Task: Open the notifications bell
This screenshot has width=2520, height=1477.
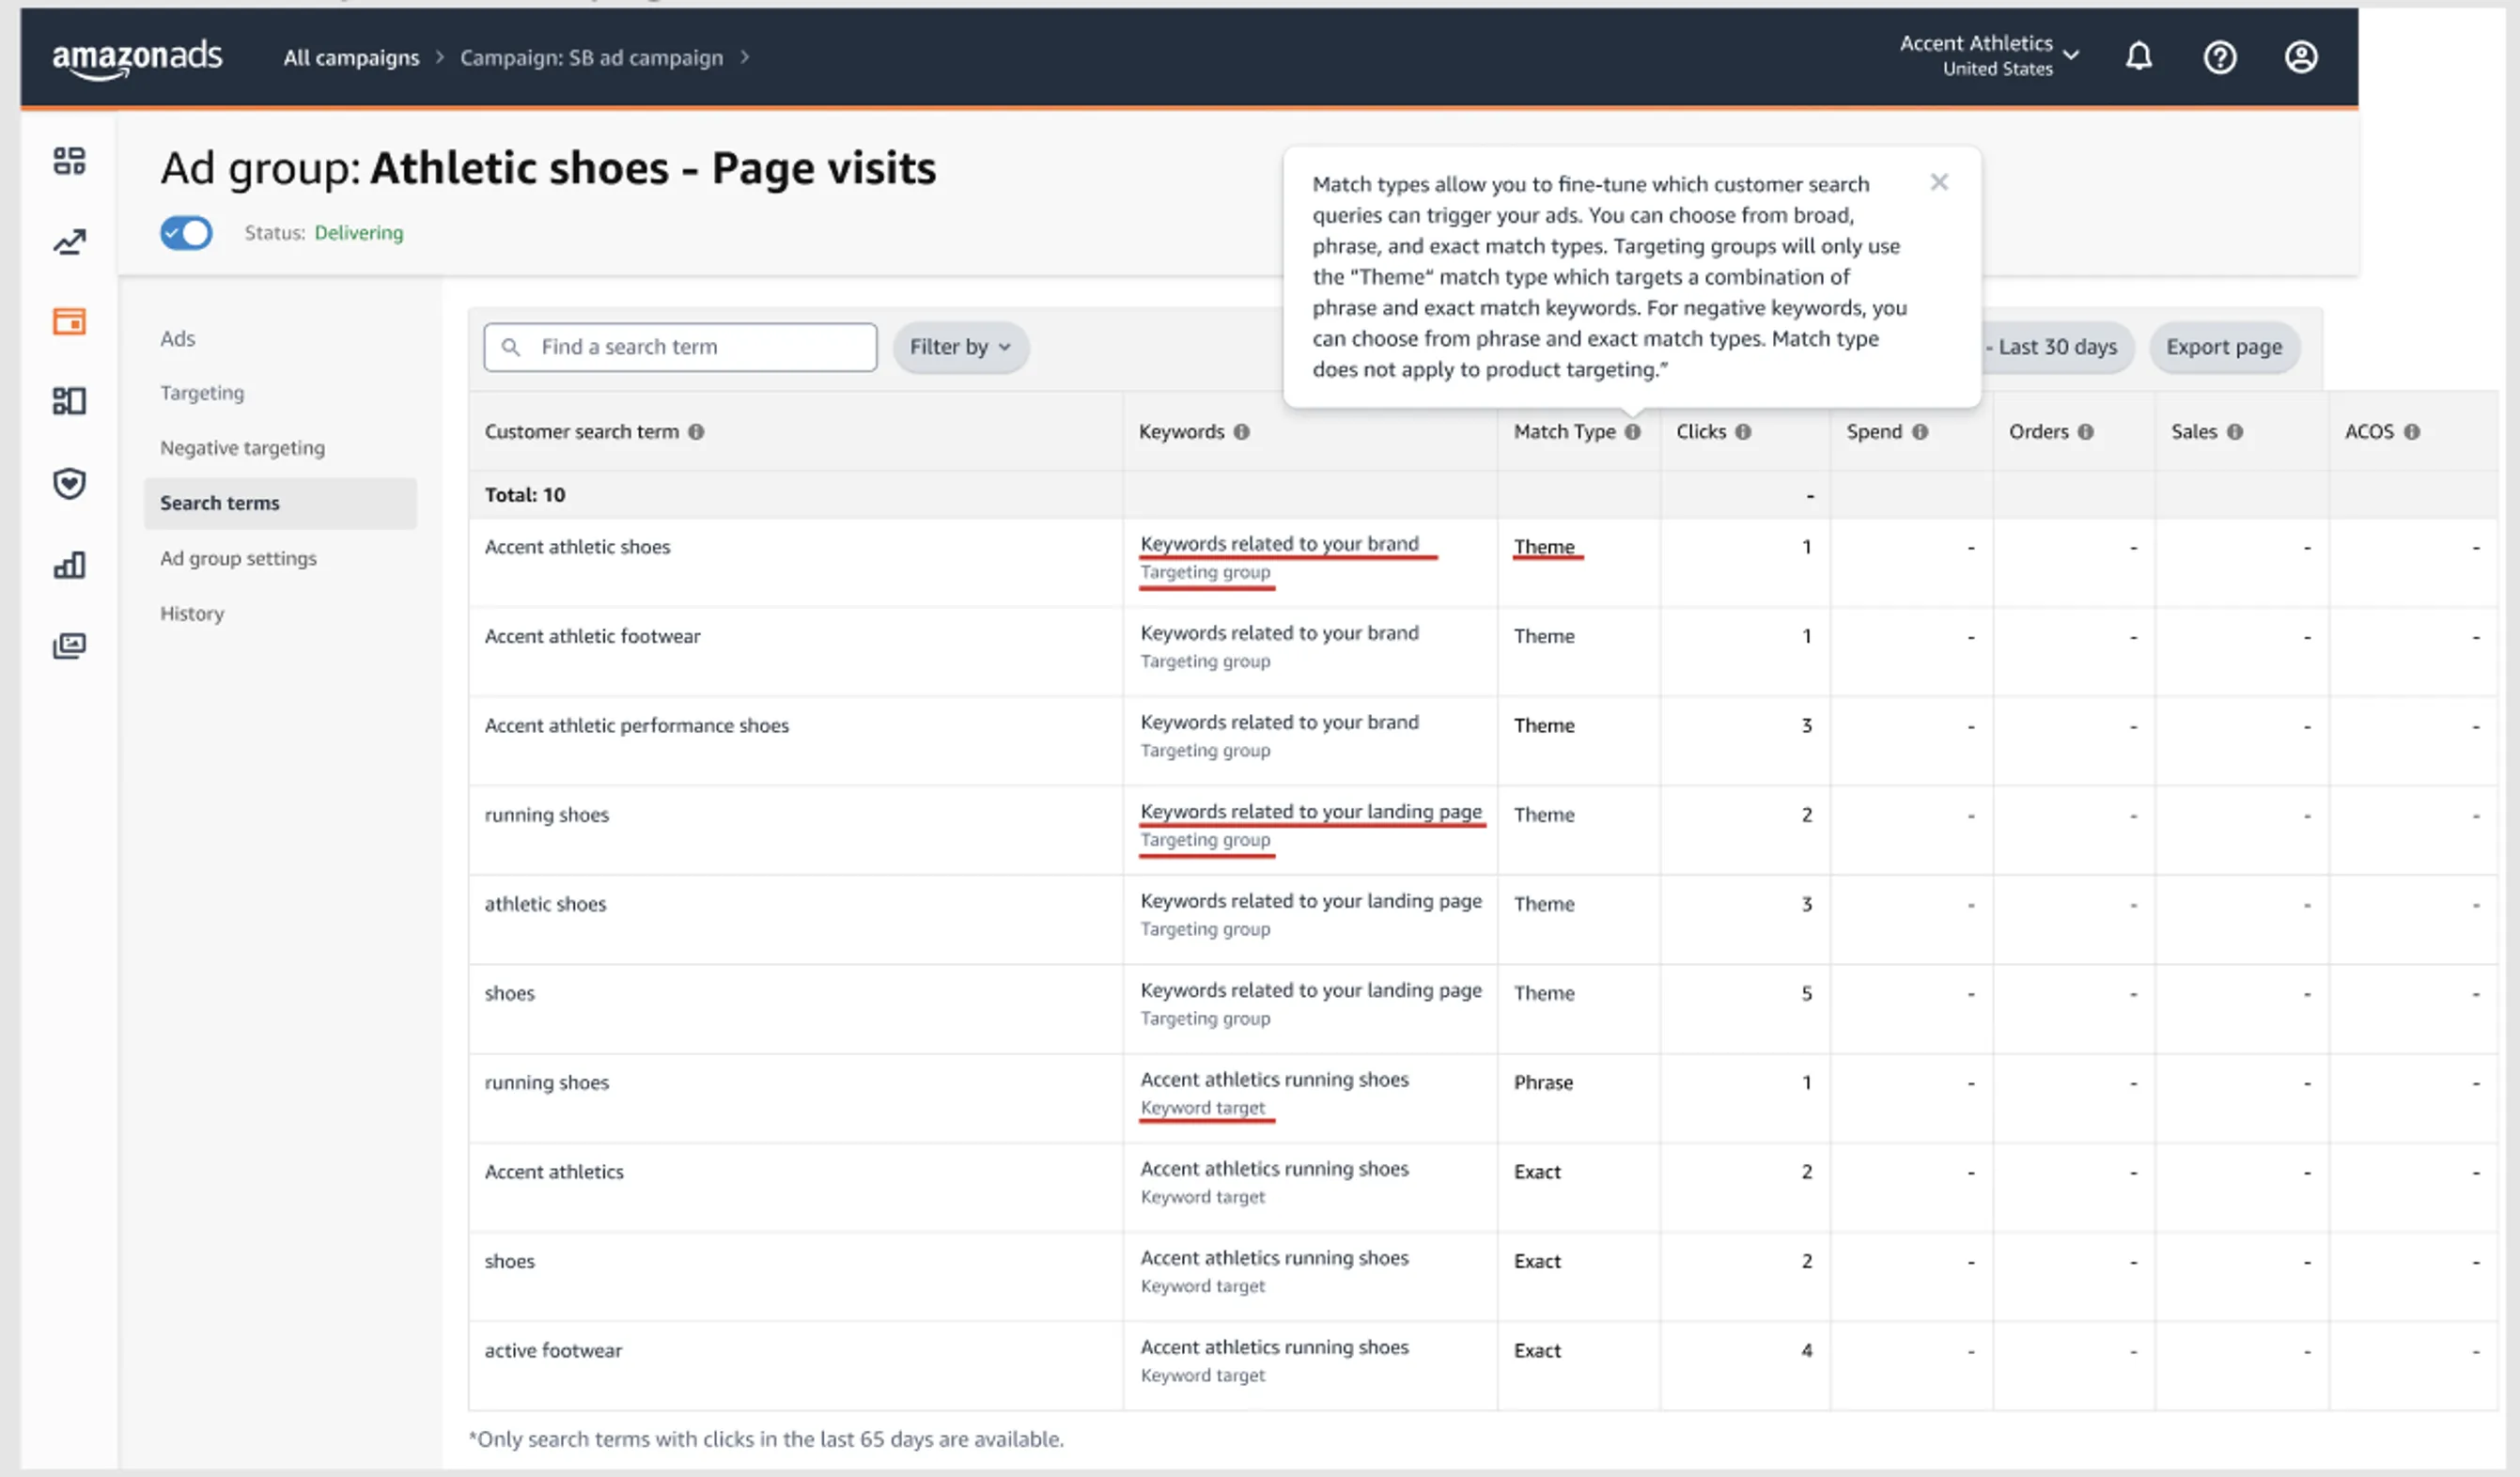Action: (2138, 57)
